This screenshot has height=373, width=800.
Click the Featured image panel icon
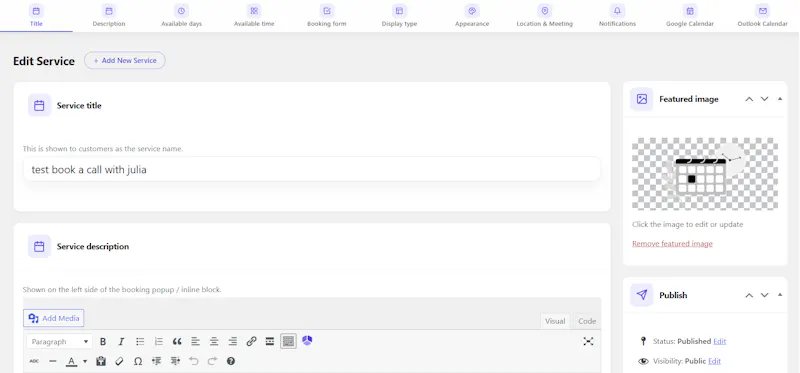[642, 99]
